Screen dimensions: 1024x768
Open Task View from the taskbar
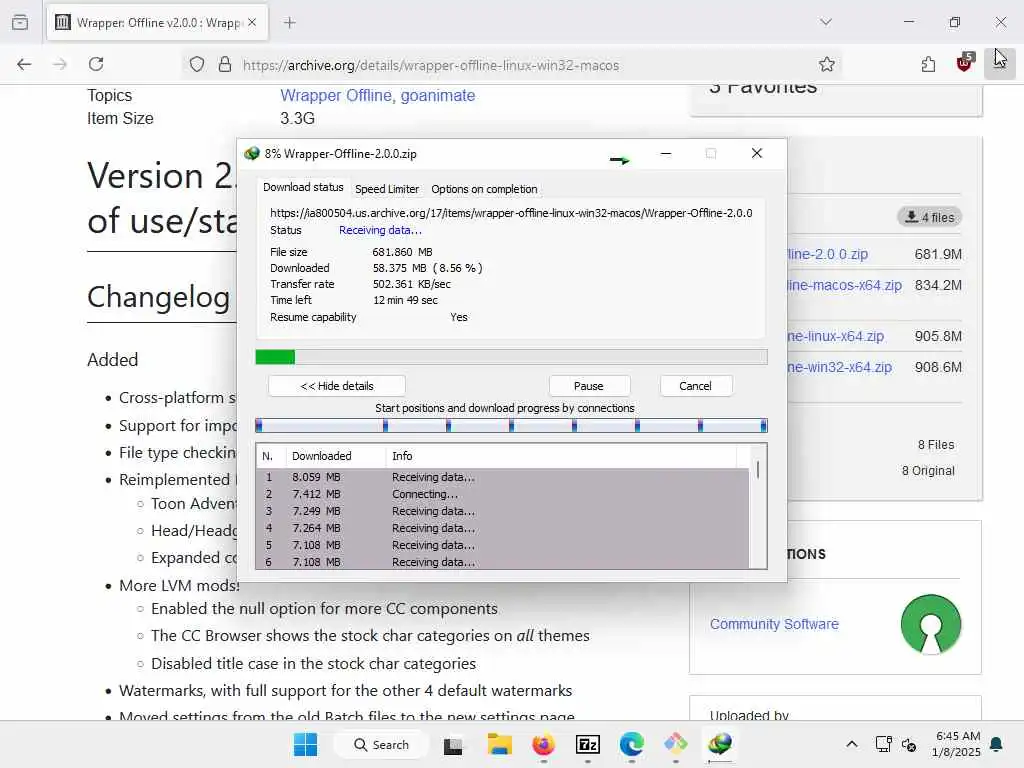point(453,745)
